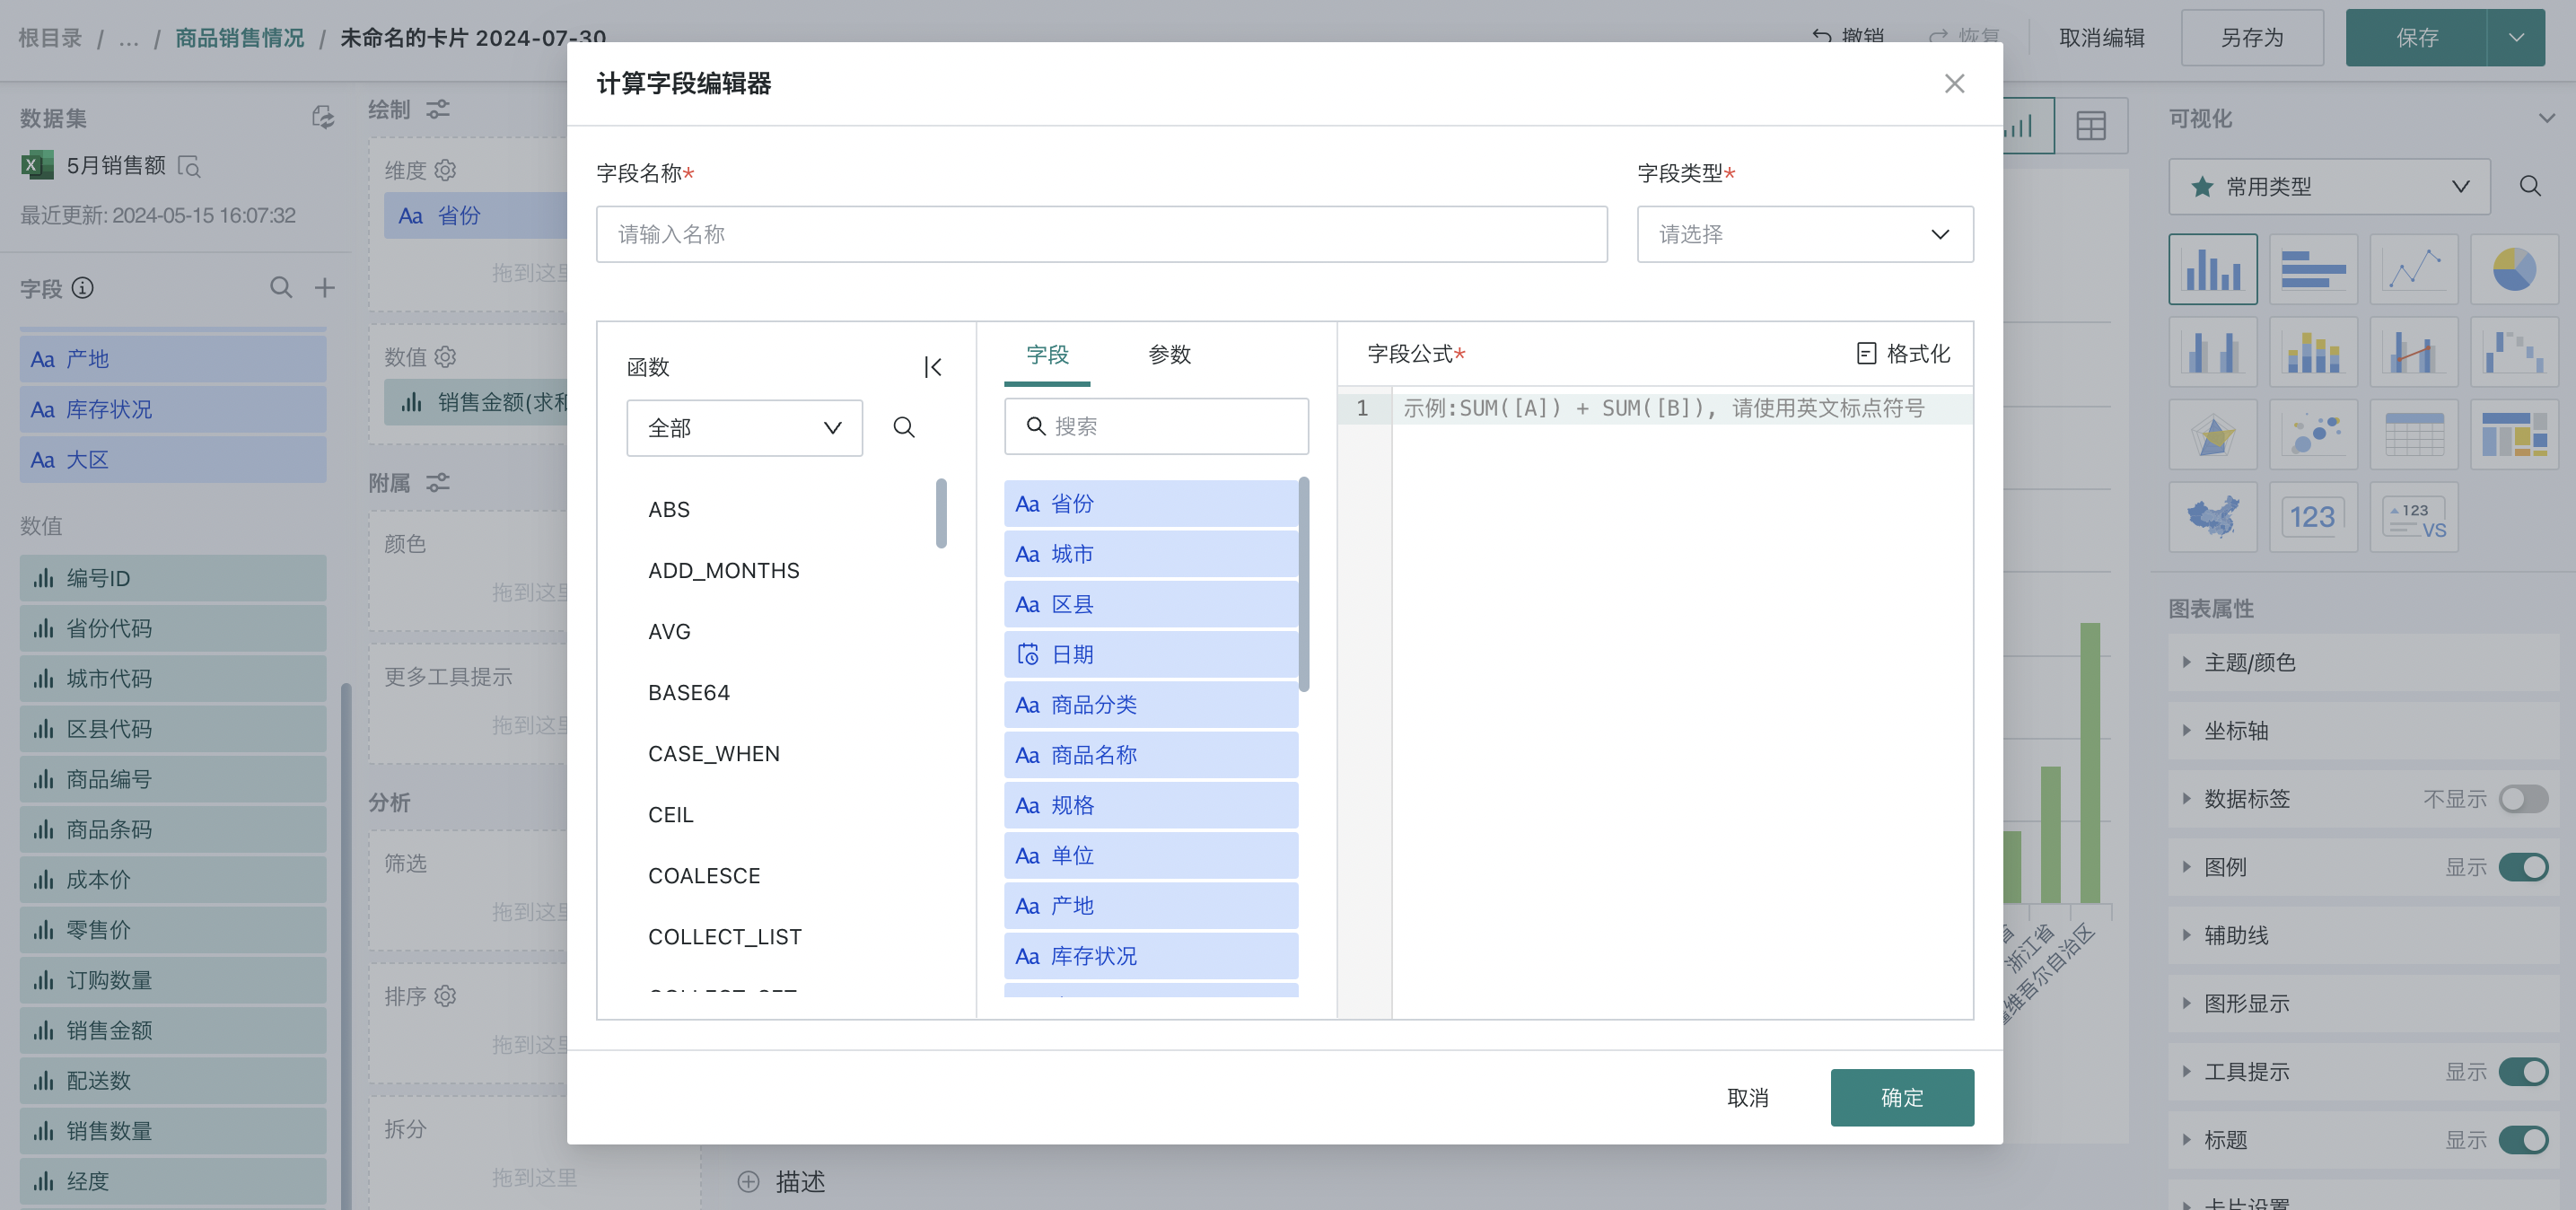The width and height of the screenshot is (2576, 1210).
Task: Expand the 常用类型 chart type dropdown
Action: [x=2328, y=186]
